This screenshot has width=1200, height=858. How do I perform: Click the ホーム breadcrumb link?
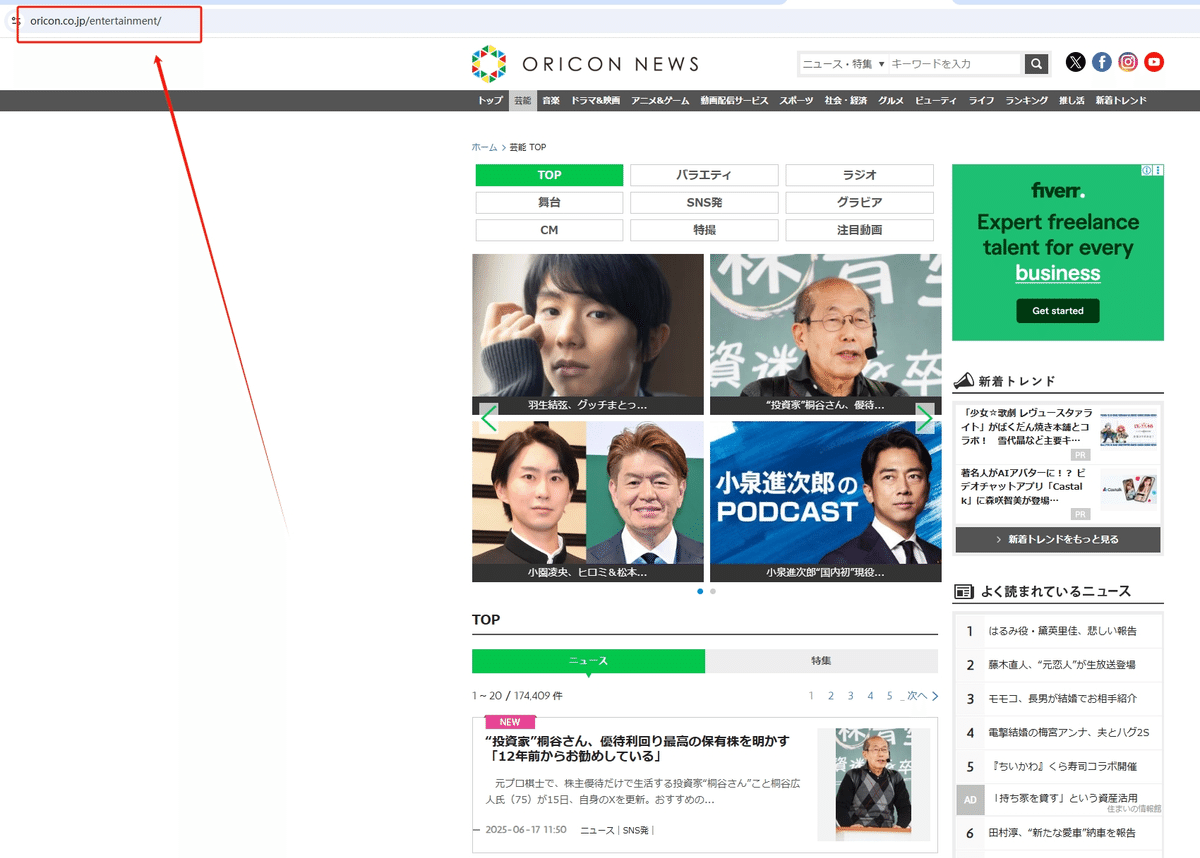(x=484, y=147)
